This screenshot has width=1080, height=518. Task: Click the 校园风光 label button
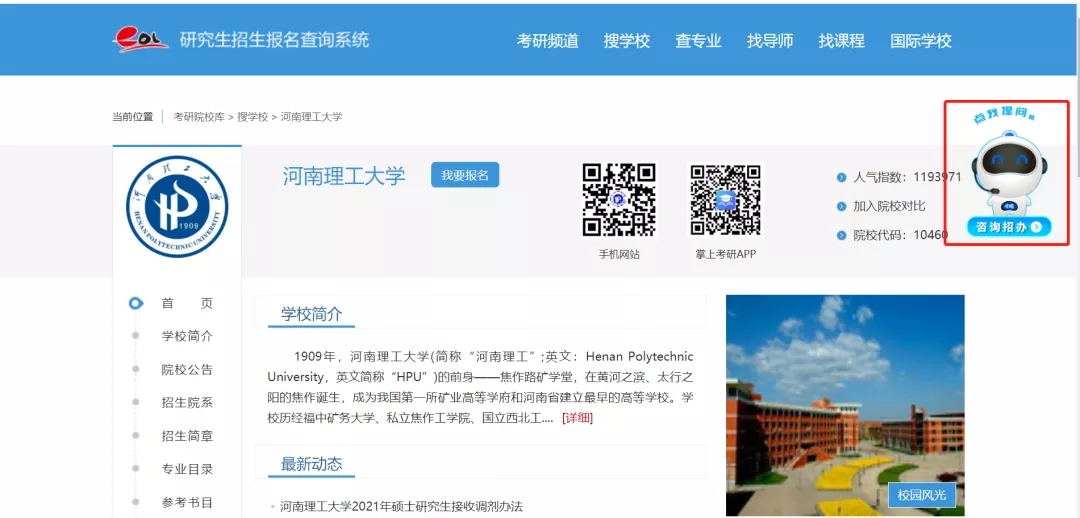pyautogui.click(x=922, y=494)
